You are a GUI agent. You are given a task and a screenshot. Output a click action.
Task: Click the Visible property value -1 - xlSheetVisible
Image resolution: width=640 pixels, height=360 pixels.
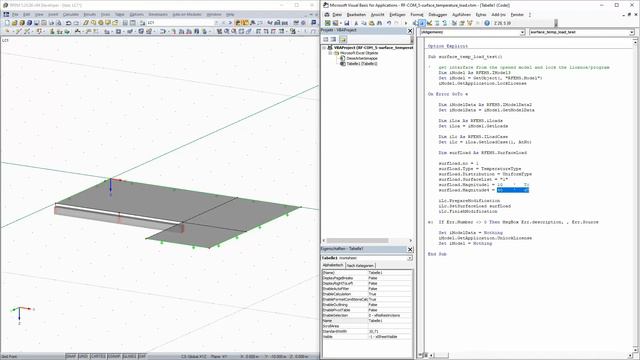pyautogui.click(x=390, y=337)
